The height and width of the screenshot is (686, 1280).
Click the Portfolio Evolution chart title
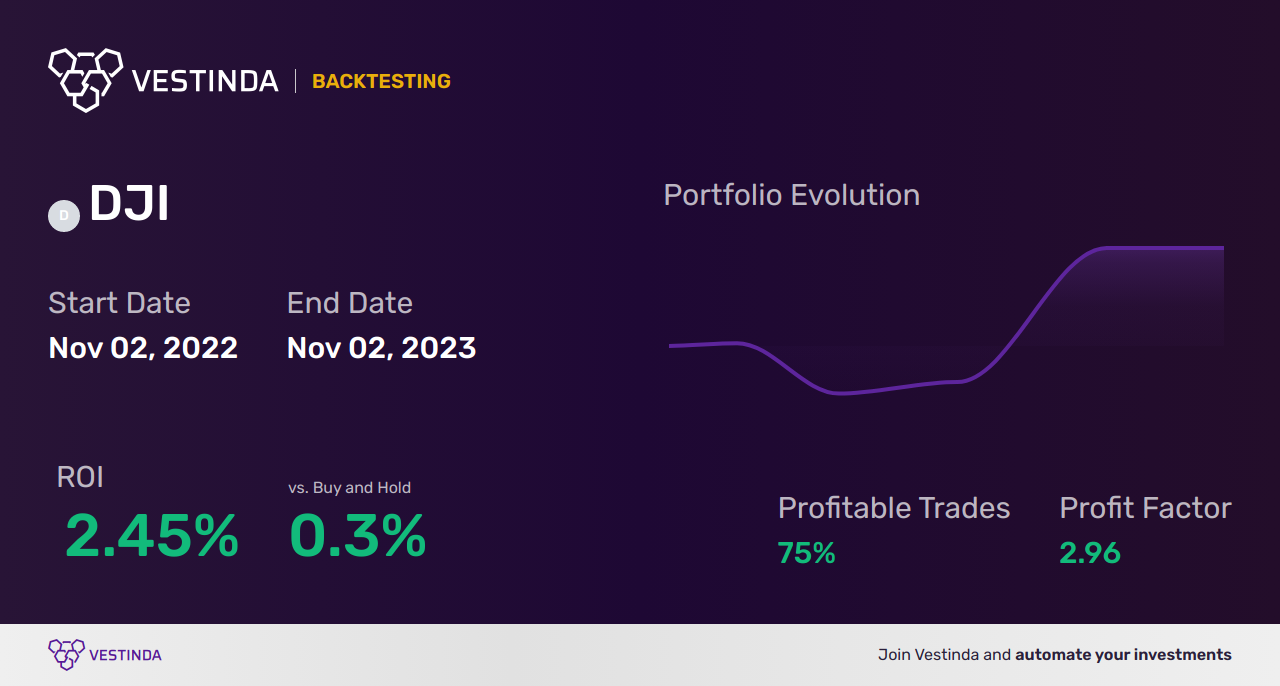(x=791, y=195)
